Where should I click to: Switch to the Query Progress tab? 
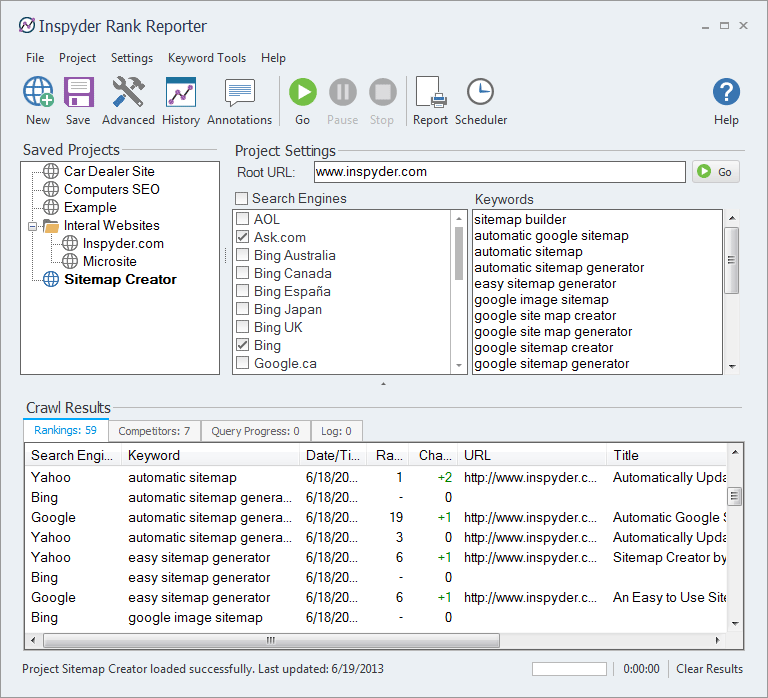point(255,431)
